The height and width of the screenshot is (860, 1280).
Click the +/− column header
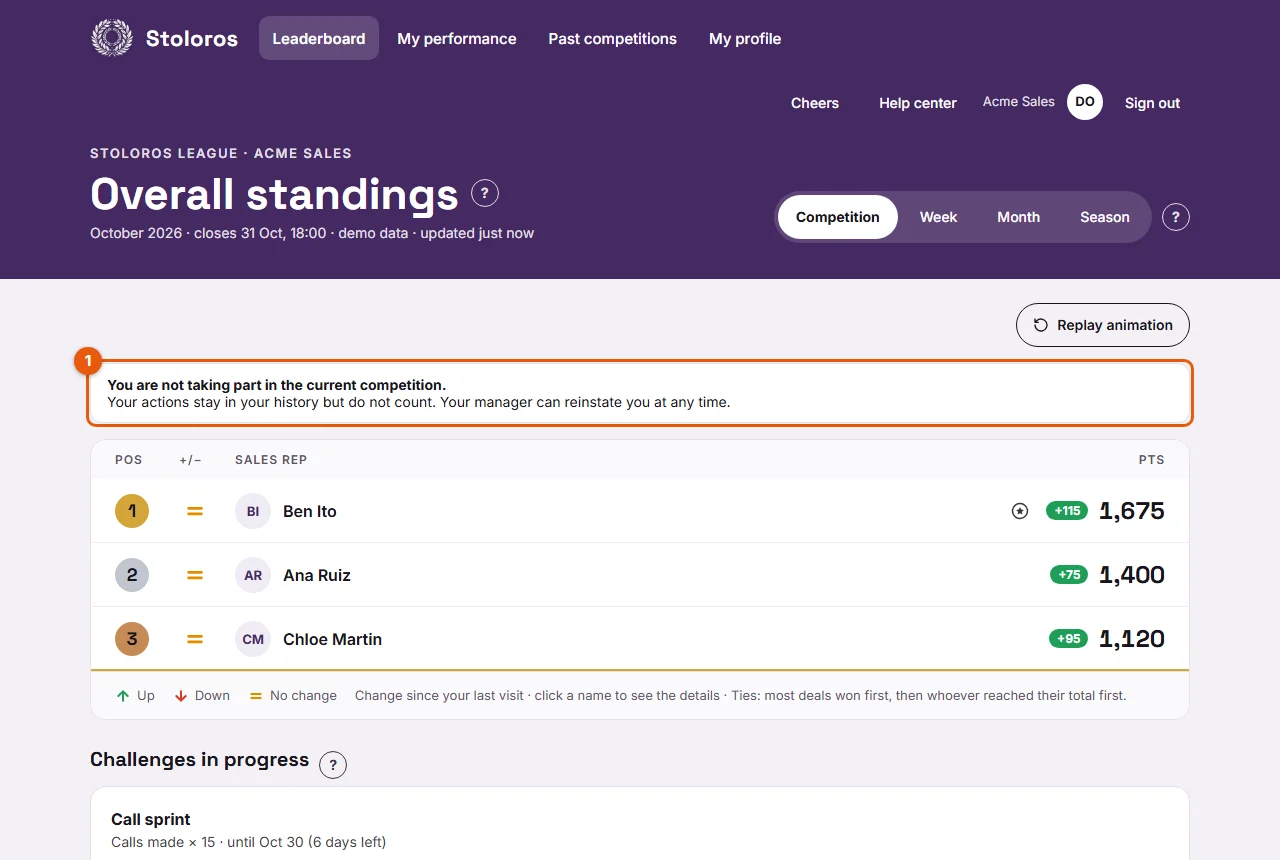point(191,460)
